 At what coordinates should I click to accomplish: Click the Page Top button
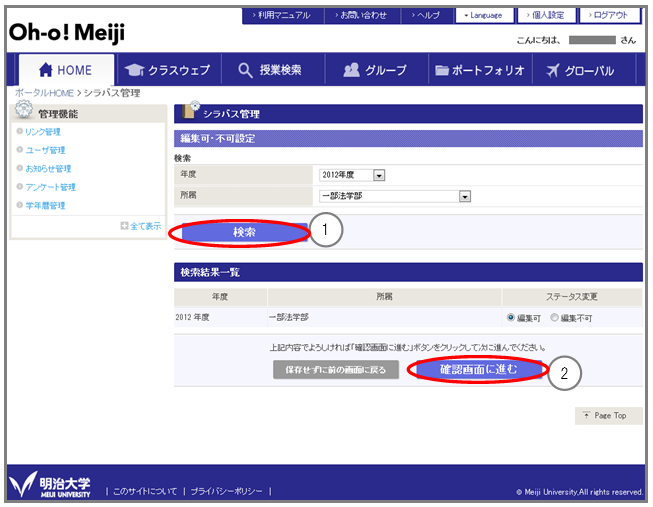tap(608, 415)
